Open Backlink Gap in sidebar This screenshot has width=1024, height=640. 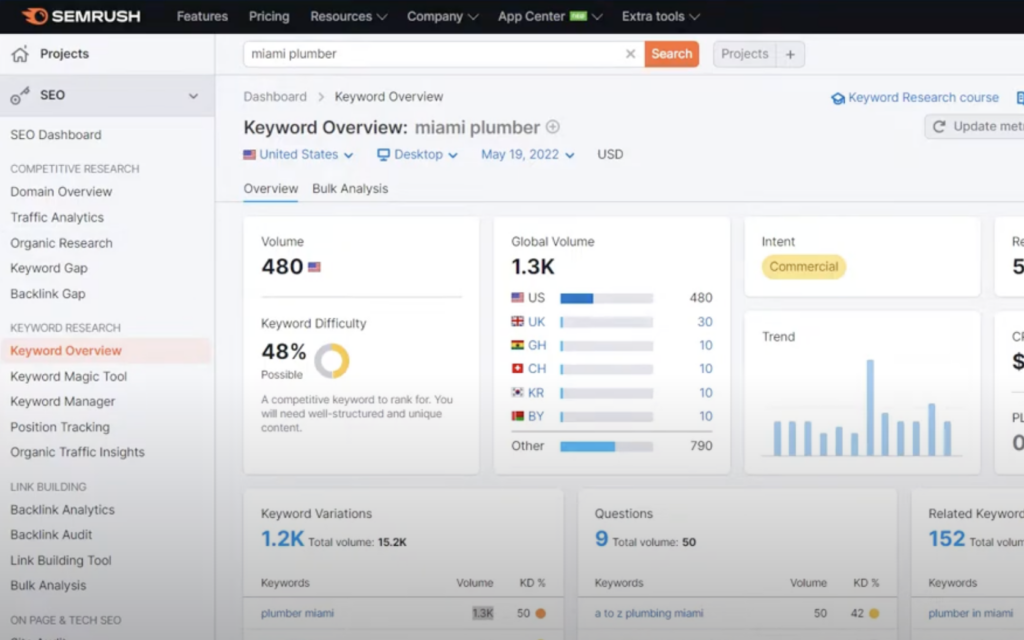pyautogui.click(x=48, y=294)
